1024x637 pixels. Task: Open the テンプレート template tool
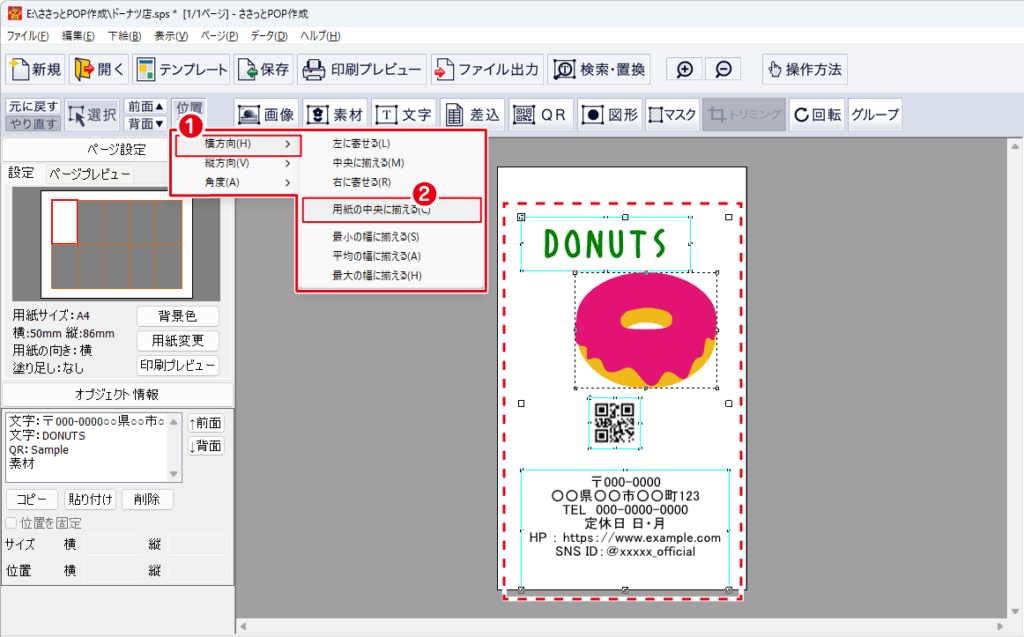[x=181, y=70]
